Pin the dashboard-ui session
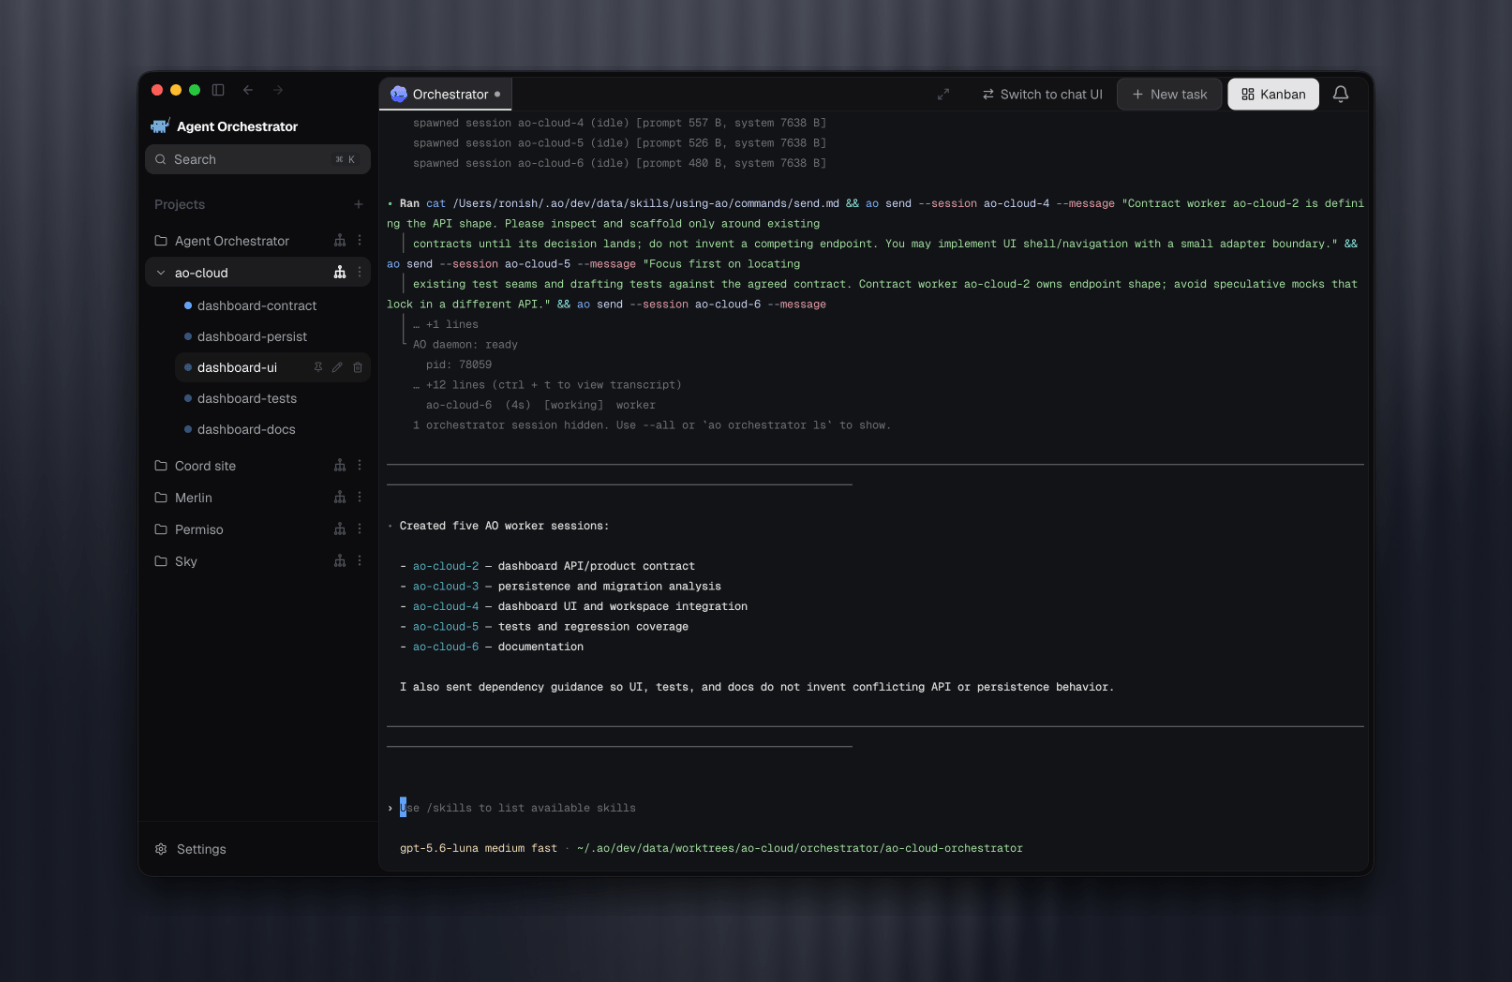 (x=318, y=367)
